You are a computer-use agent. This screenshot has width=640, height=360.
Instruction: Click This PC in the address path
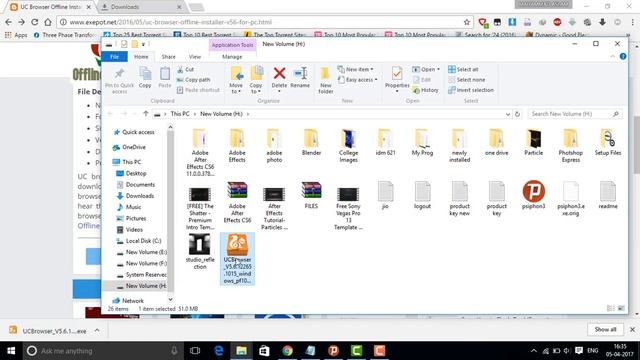click(180, 114)
